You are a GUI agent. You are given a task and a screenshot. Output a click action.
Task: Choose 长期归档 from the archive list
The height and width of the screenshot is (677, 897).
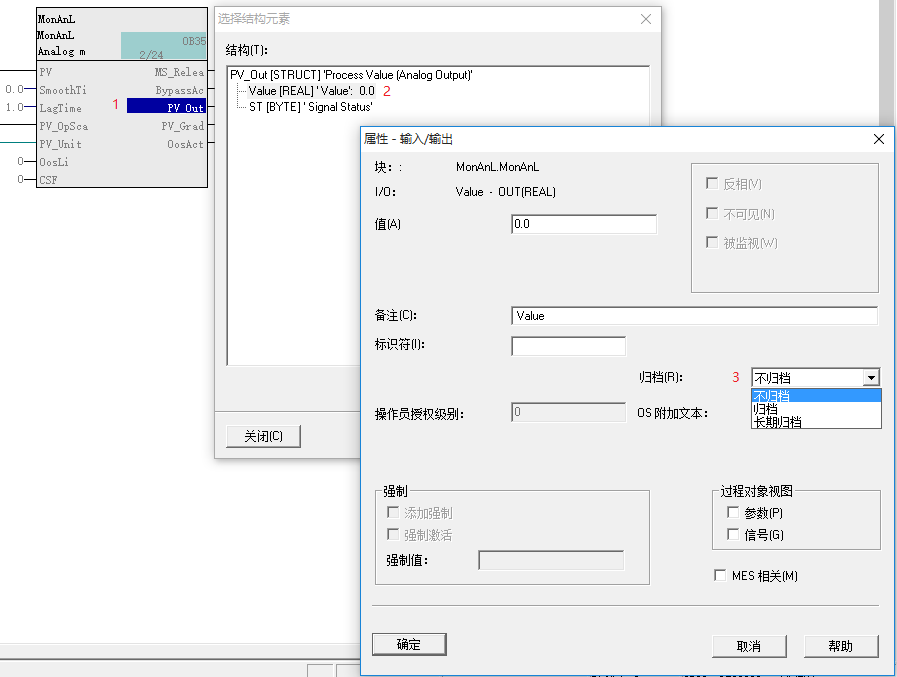(778, 422)
